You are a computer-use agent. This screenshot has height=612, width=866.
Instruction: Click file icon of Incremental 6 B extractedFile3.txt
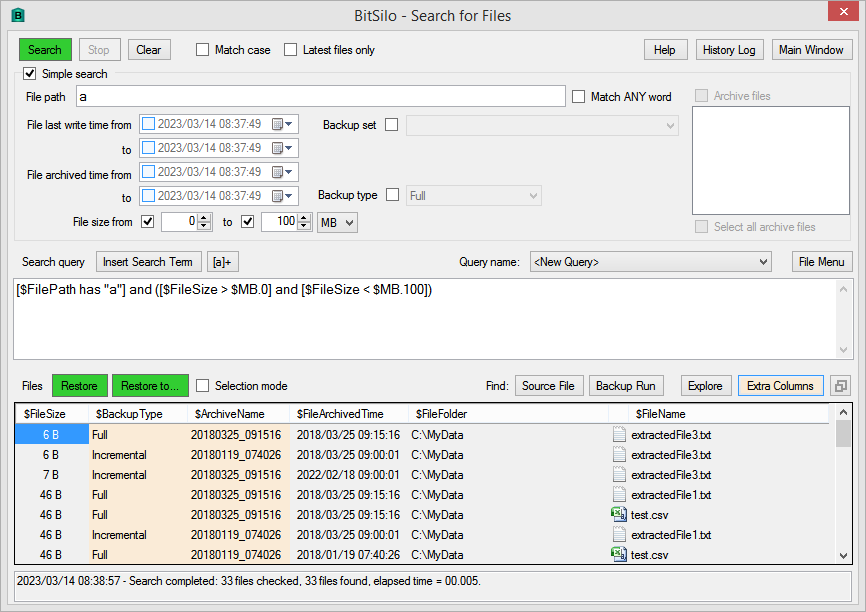pos(619,455)
